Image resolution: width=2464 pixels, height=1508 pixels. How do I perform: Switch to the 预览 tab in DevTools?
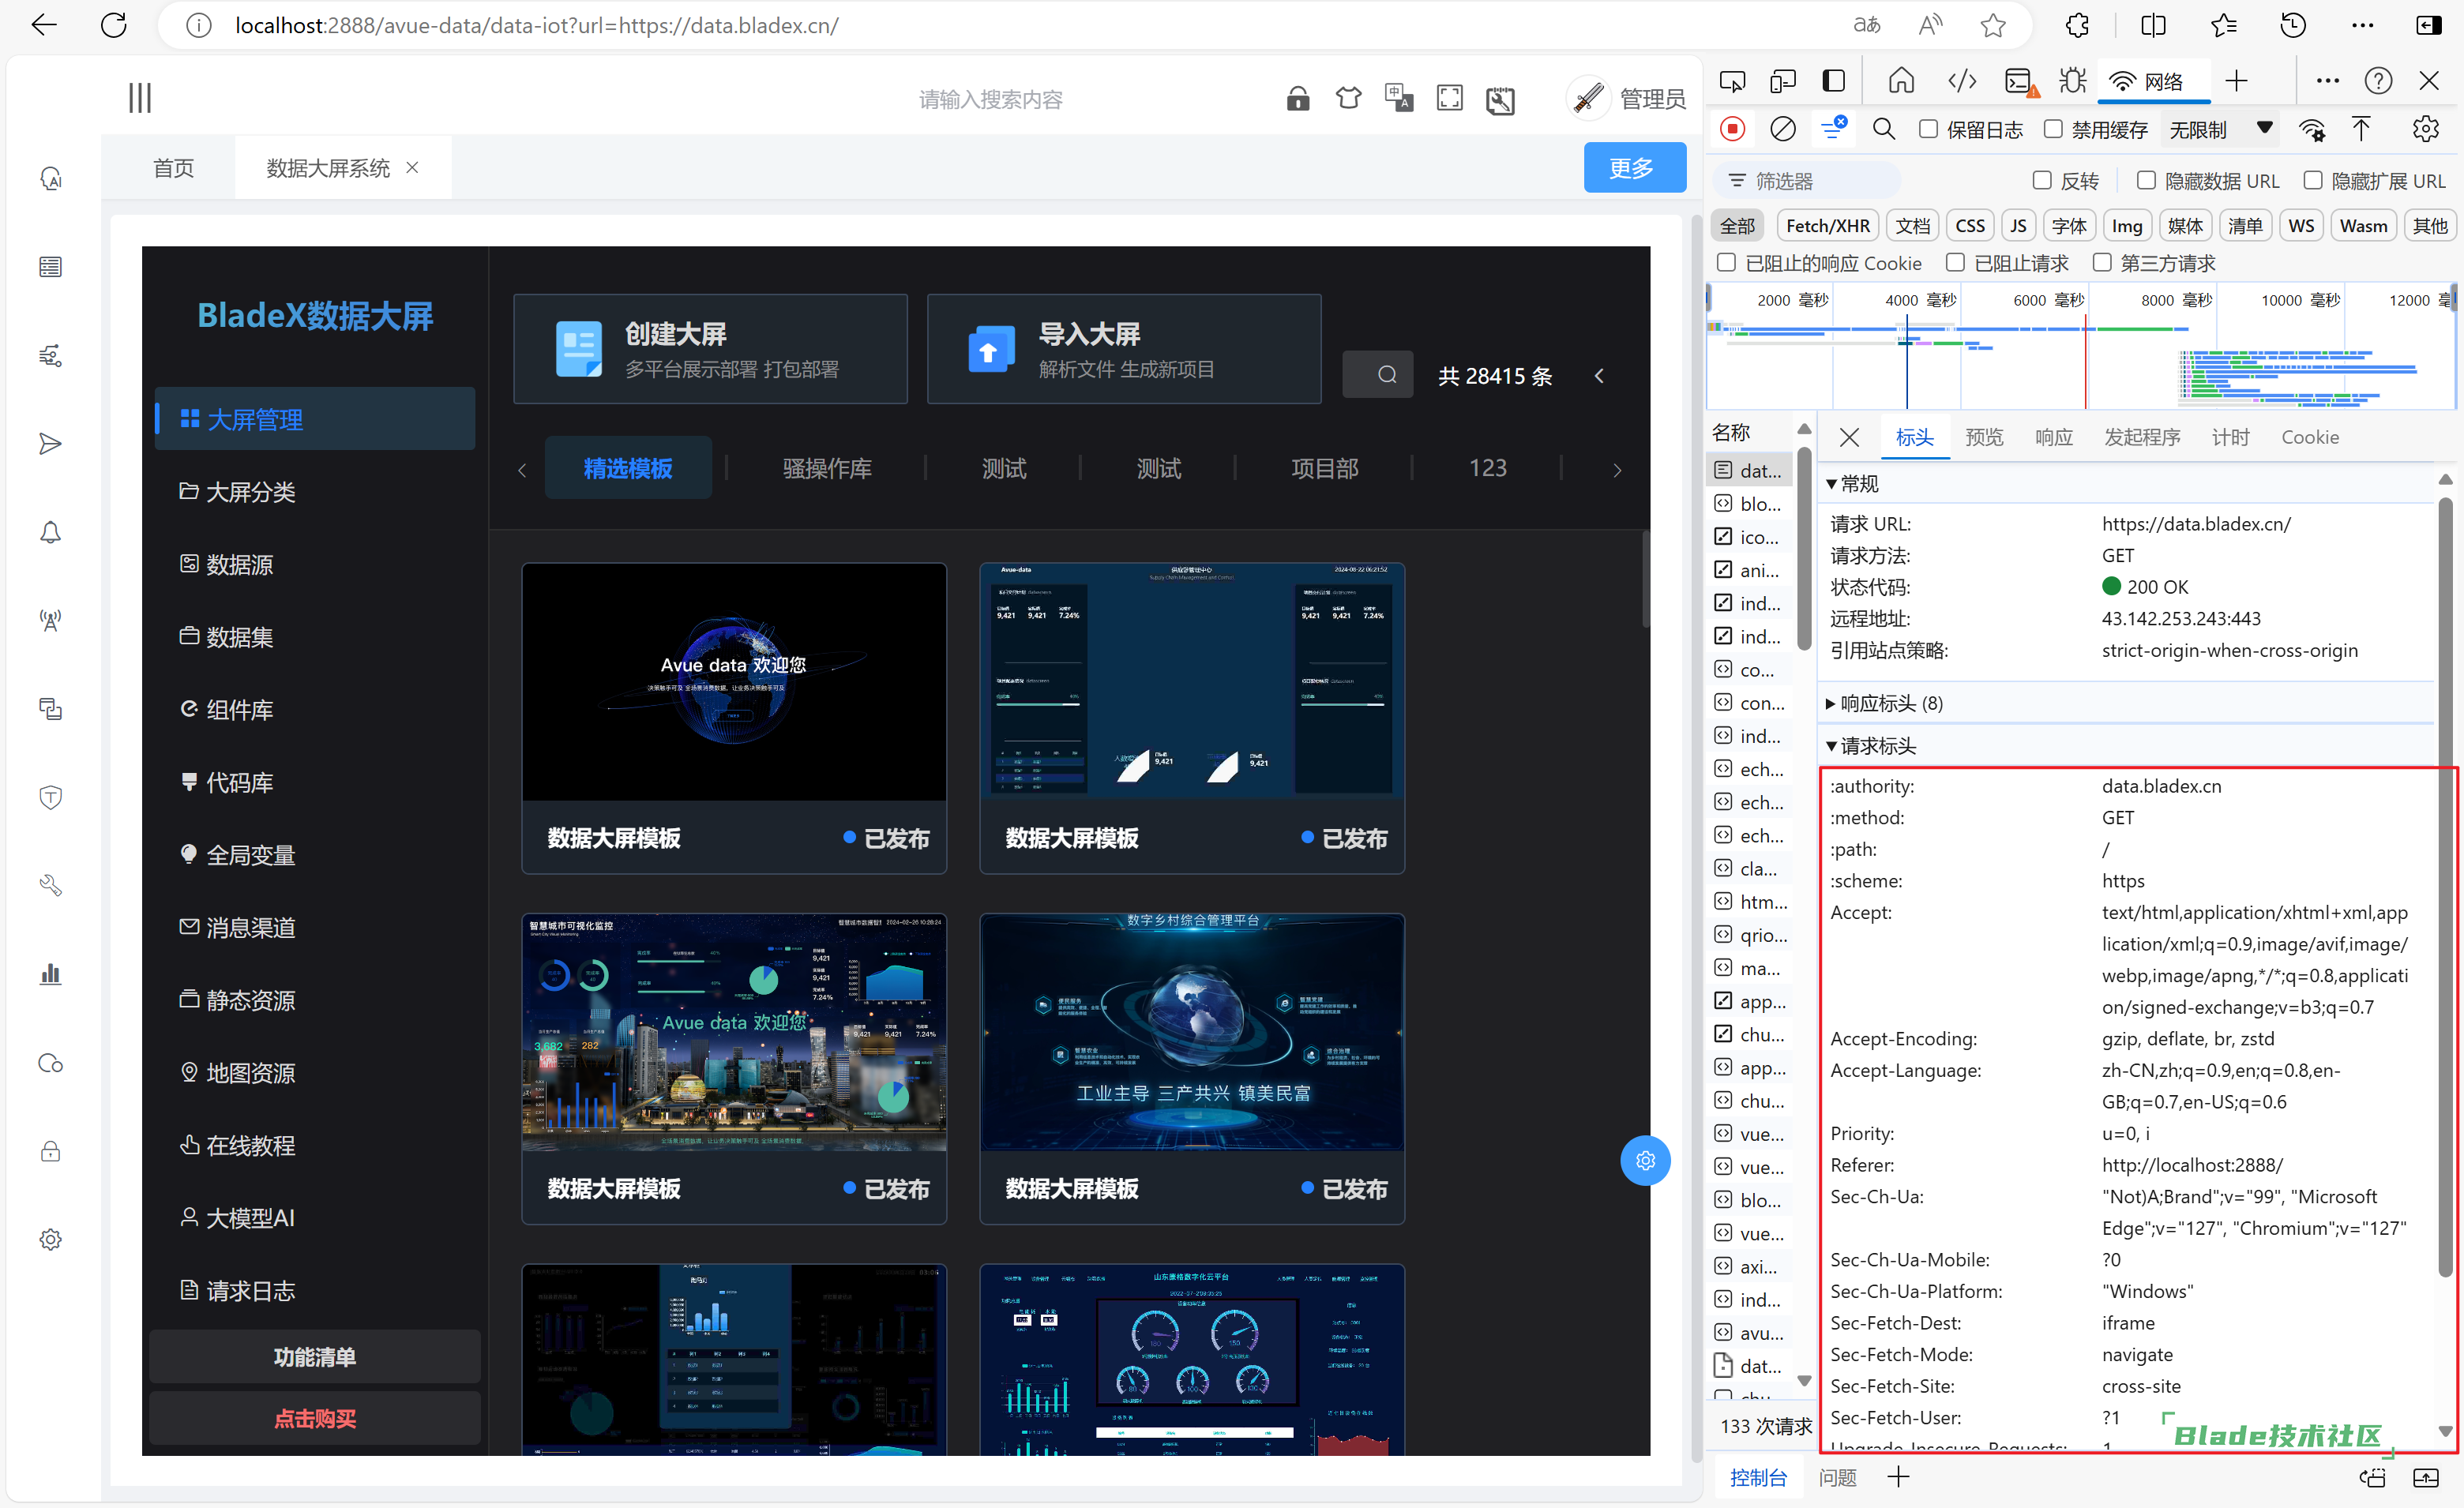pyautogui.click(x=1984, y=437)
